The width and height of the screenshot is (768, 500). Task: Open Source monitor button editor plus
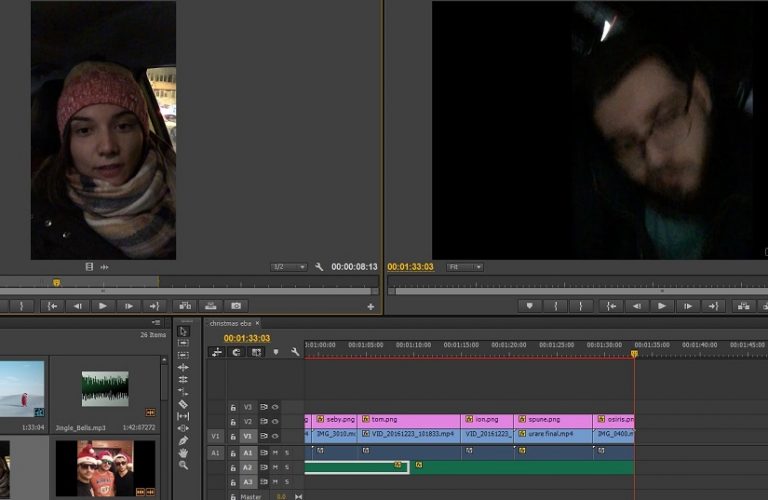(371, 306)
